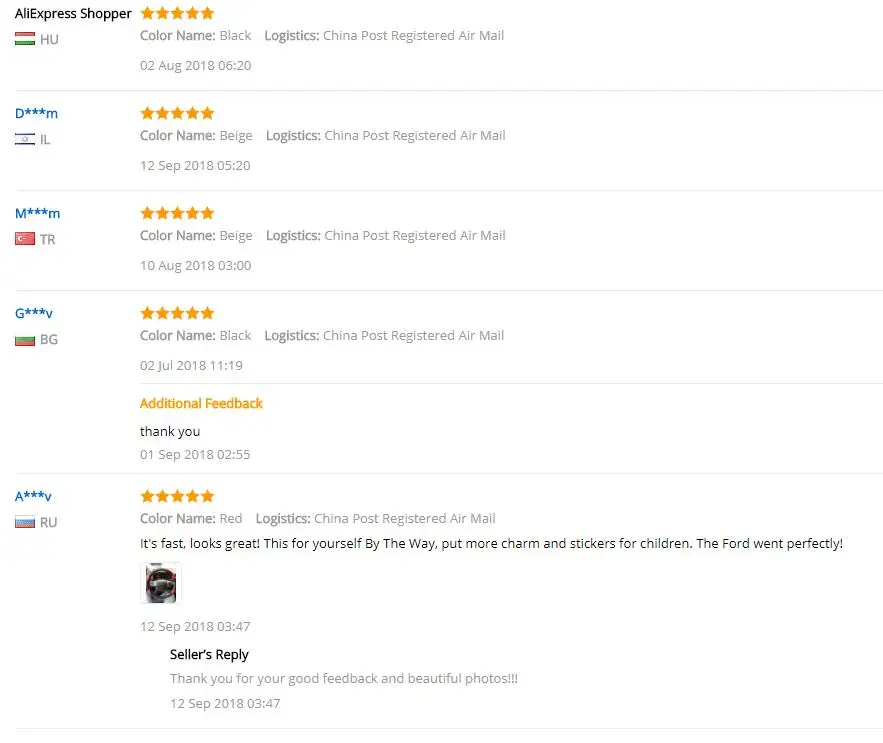Click the star rating for G***v's review
This screenshot has width=883, height=743.
[177, 313]
